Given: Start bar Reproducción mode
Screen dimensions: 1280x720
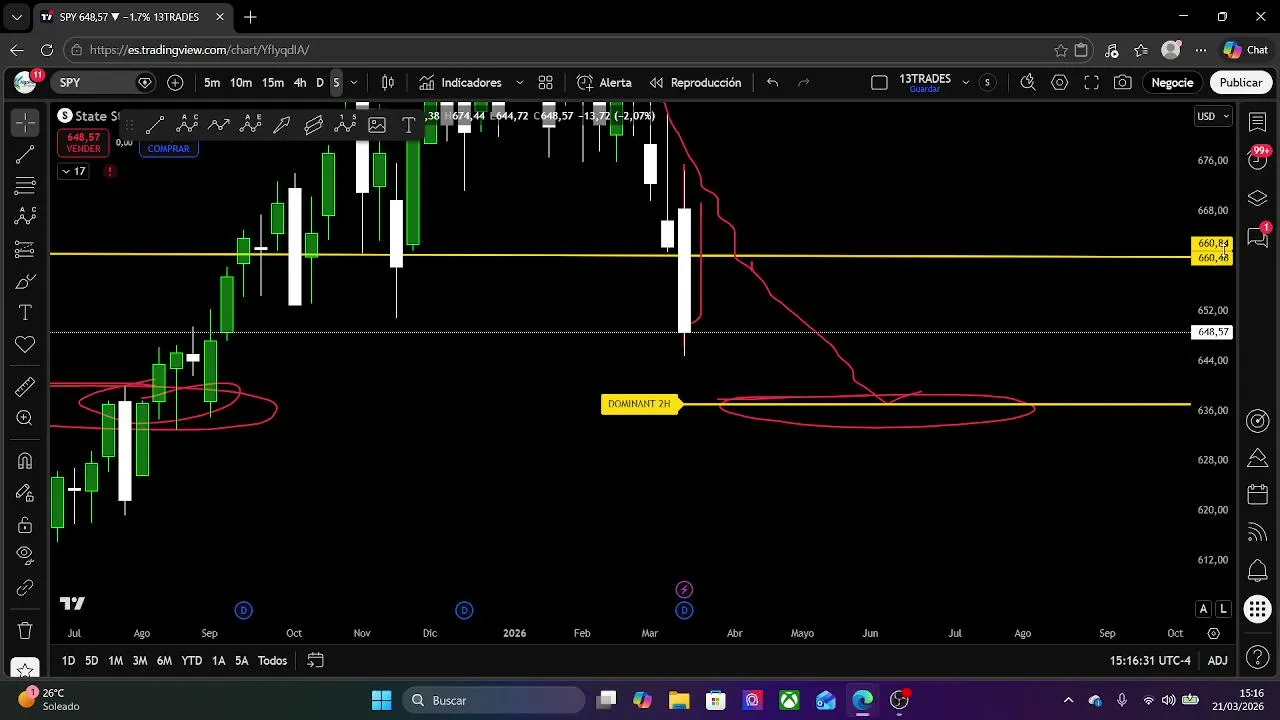Looking at the screenshot, I should click(x=695, y=83).
